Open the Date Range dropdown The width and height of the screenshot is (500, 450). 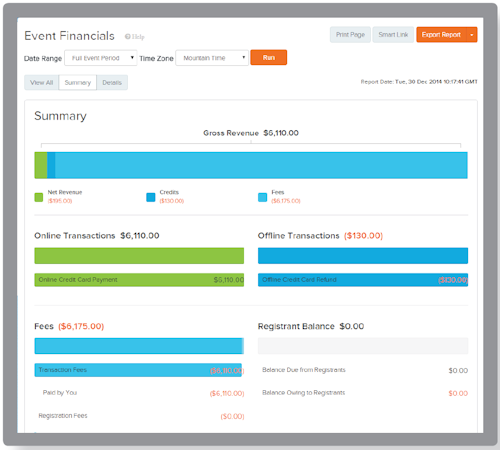pos(101,58)
